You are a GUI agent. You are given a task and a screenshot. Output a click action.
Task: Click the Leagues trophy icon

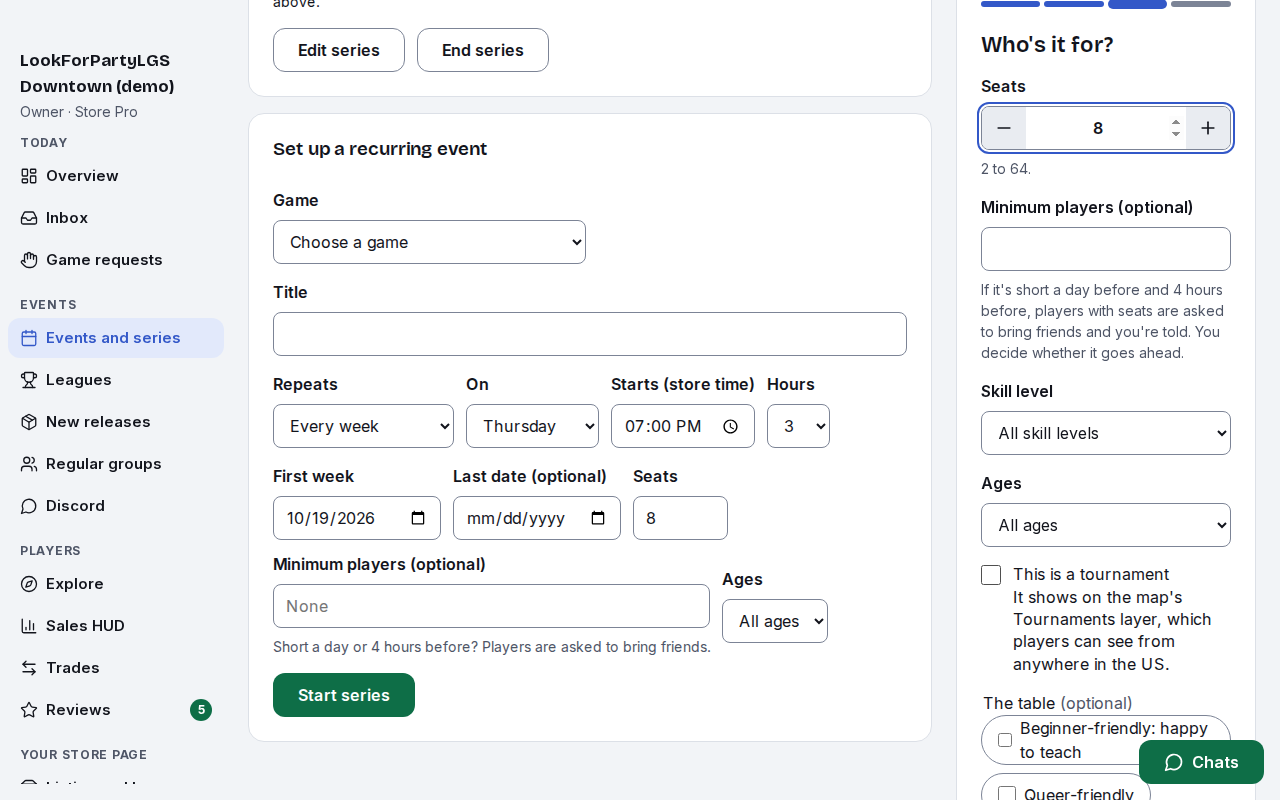[x=29, y=380]
